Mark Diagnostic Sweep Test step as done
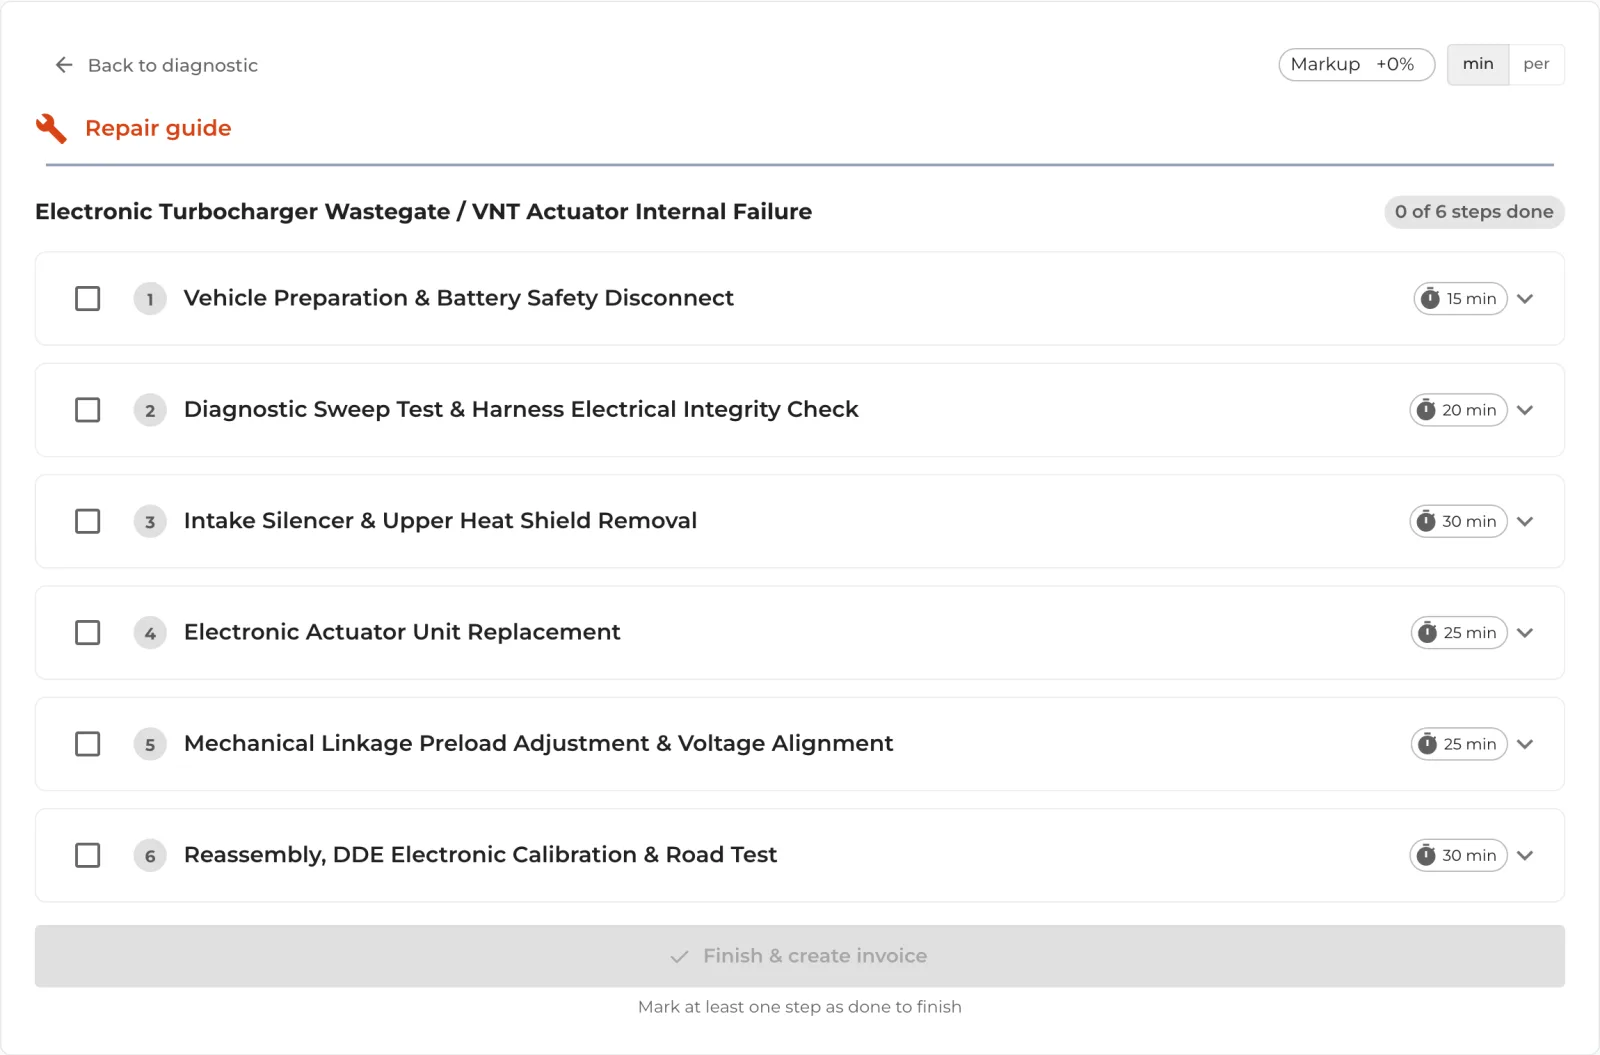 [88, 410]
